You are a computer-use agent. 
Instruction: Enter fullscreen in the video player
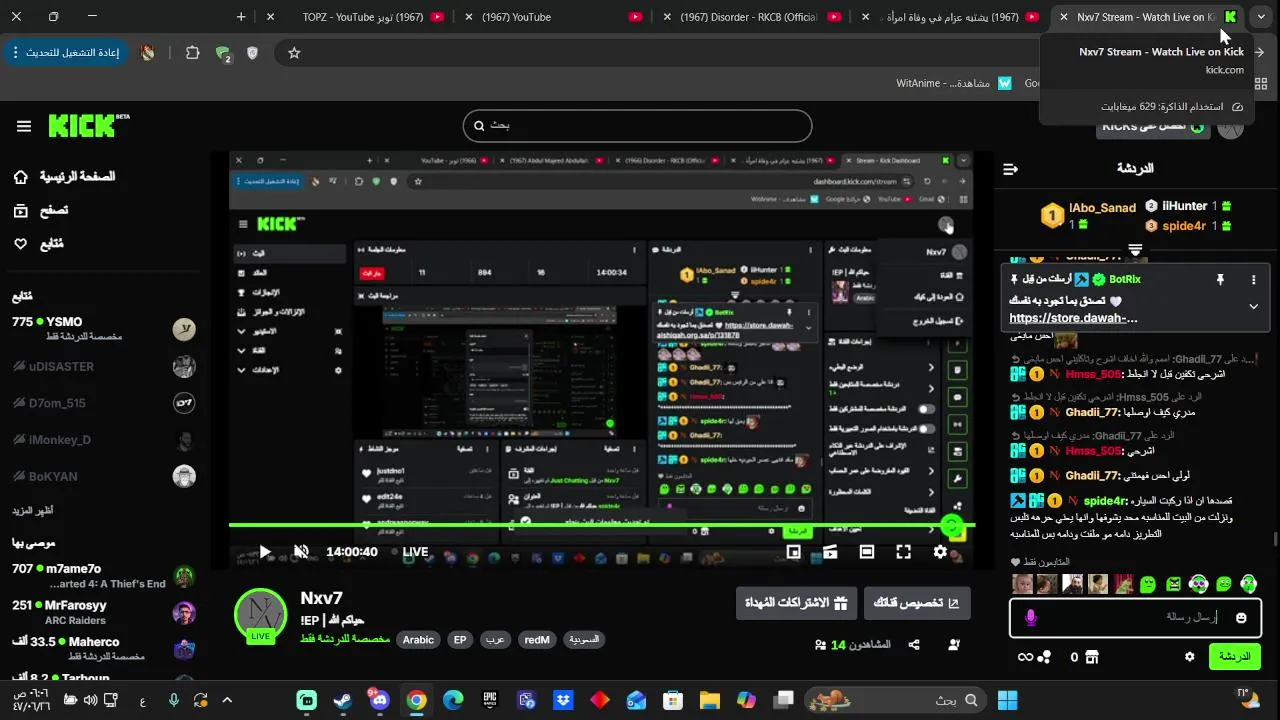[x=903, y=551]
